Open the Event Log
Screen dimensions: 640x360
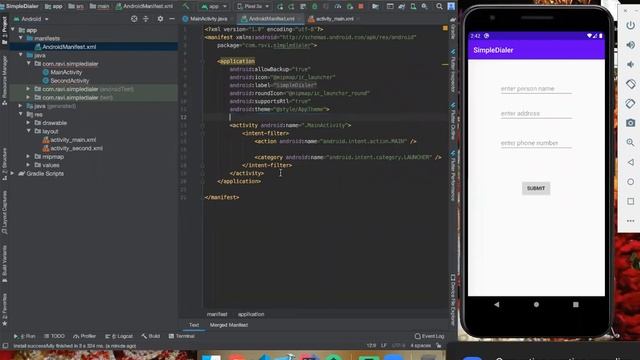point(429,336)
